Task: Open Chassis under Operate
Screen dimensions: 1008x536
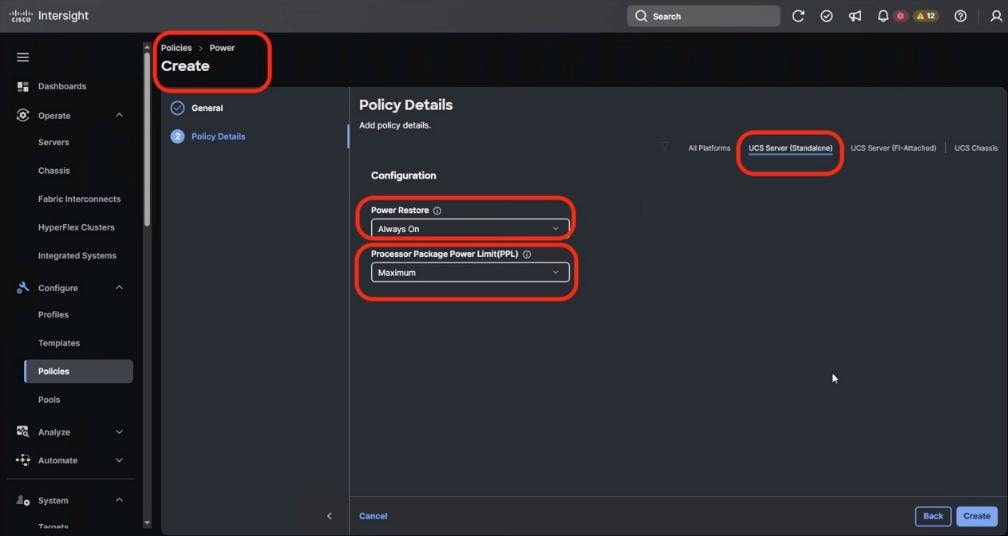Action: 54,170
